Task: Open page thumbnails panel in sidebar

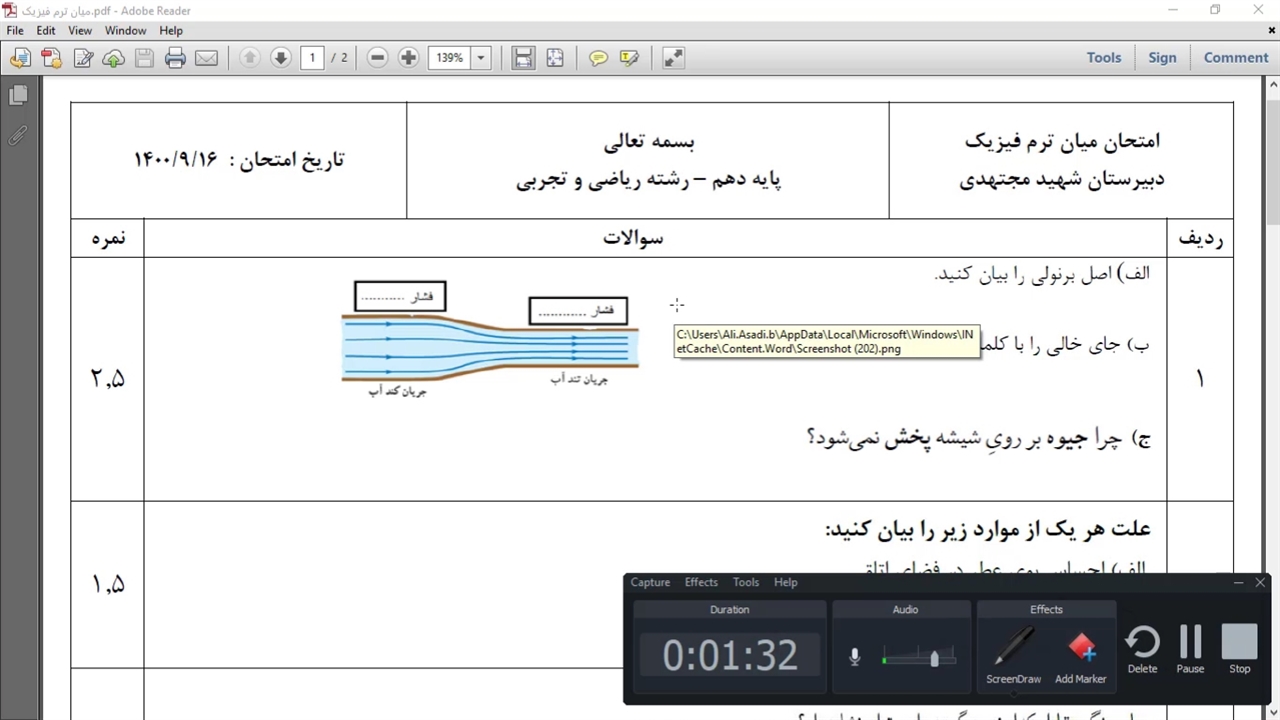Action: point(17,96)
